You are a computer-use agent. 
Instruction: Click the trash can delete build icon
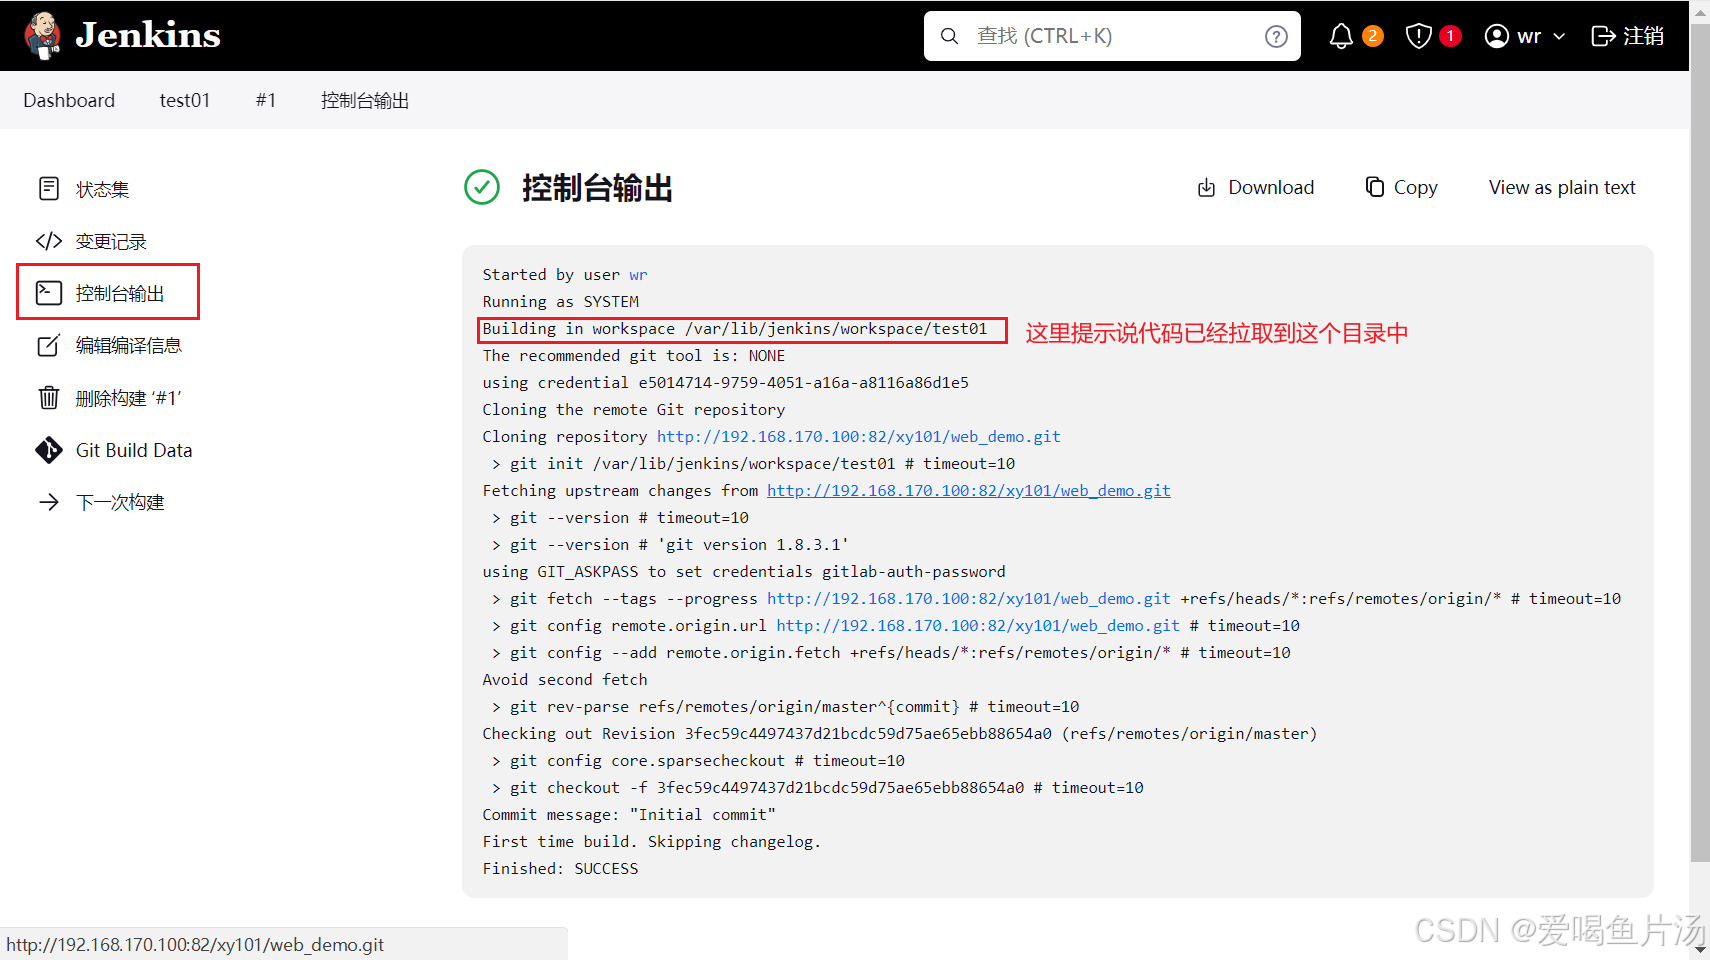click(49, 398)
